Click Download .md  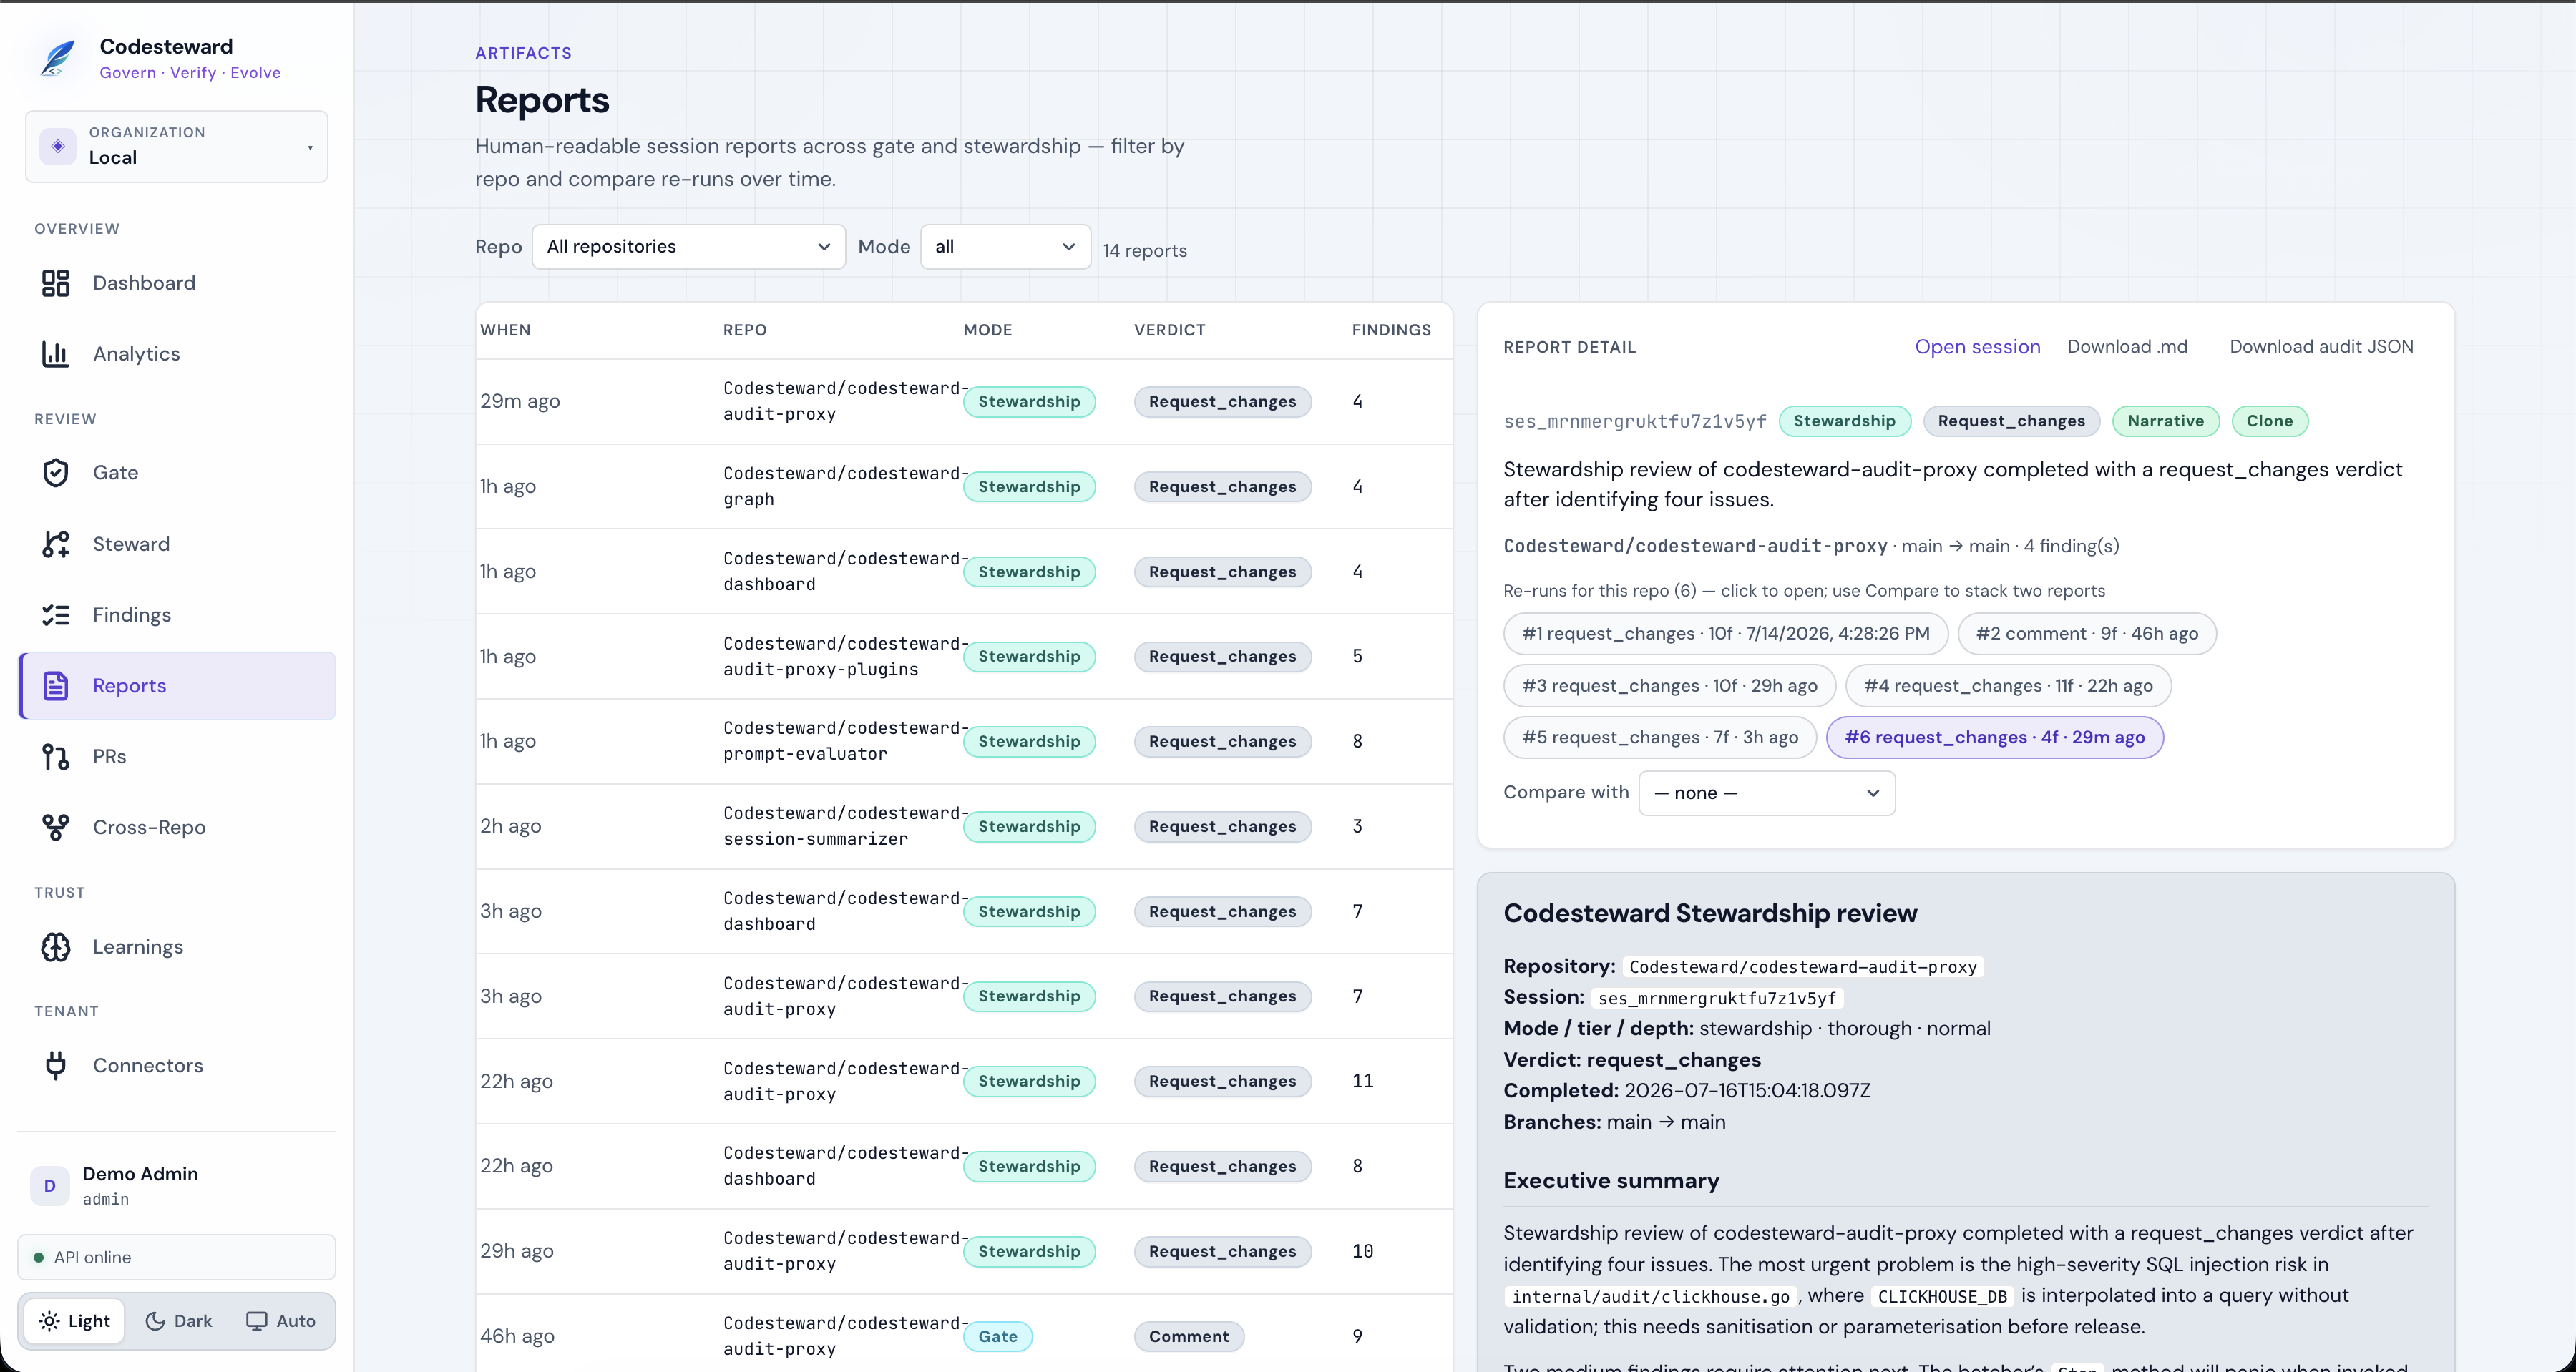coord(2127,347)
